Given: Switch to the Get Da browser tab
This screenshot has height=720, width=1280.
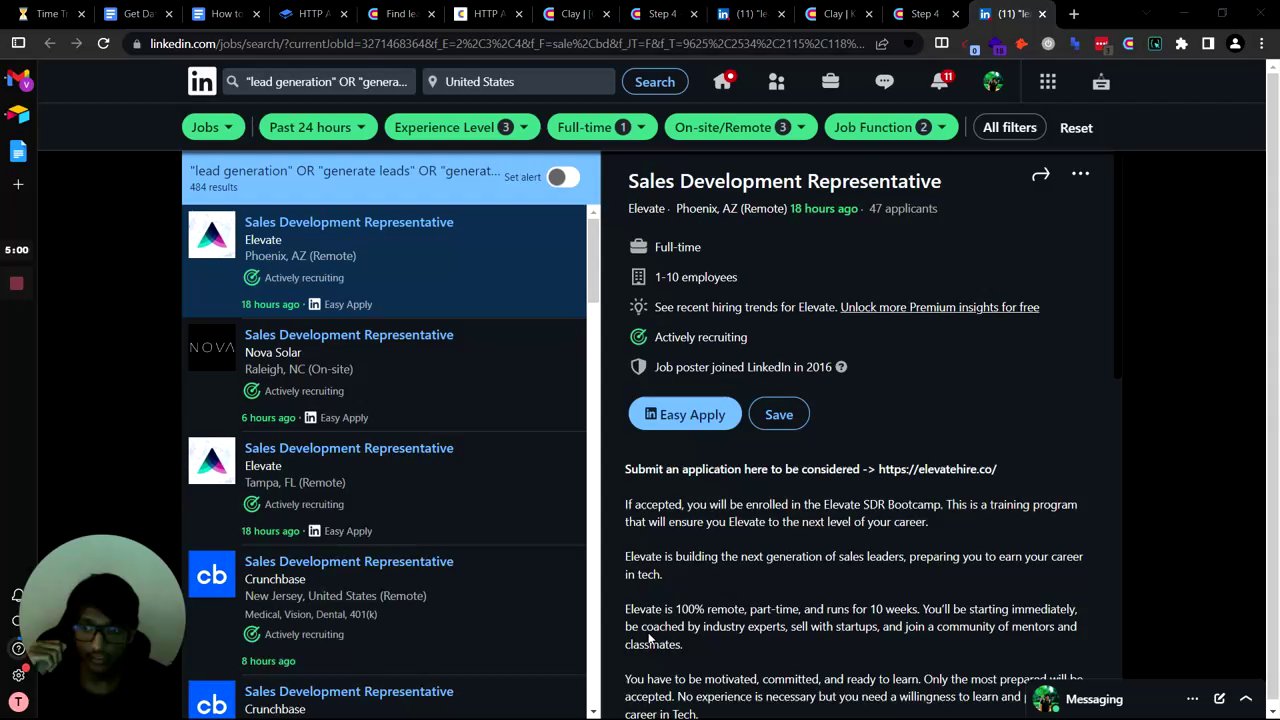Looking at the screenshot, I should click(138, 14).
